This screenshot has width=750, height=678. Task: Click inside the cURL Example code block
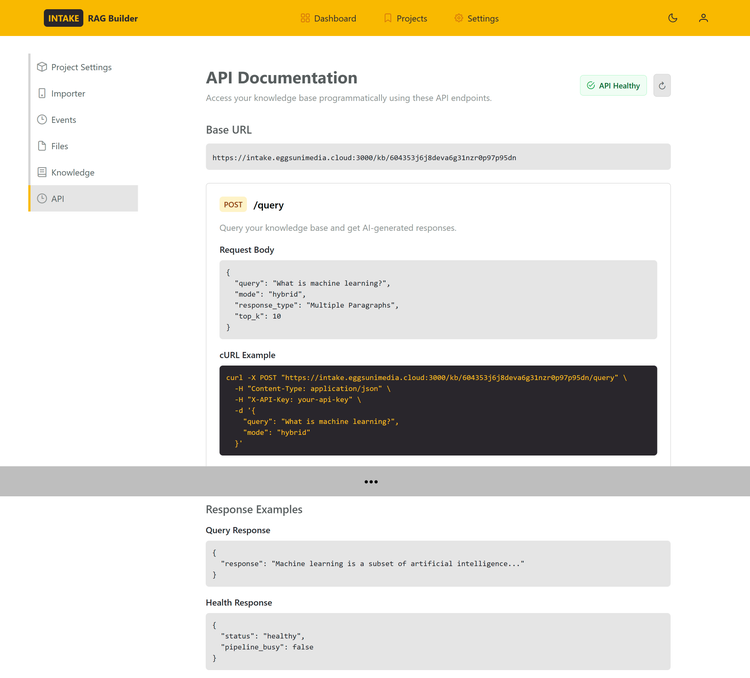(438, 410)
